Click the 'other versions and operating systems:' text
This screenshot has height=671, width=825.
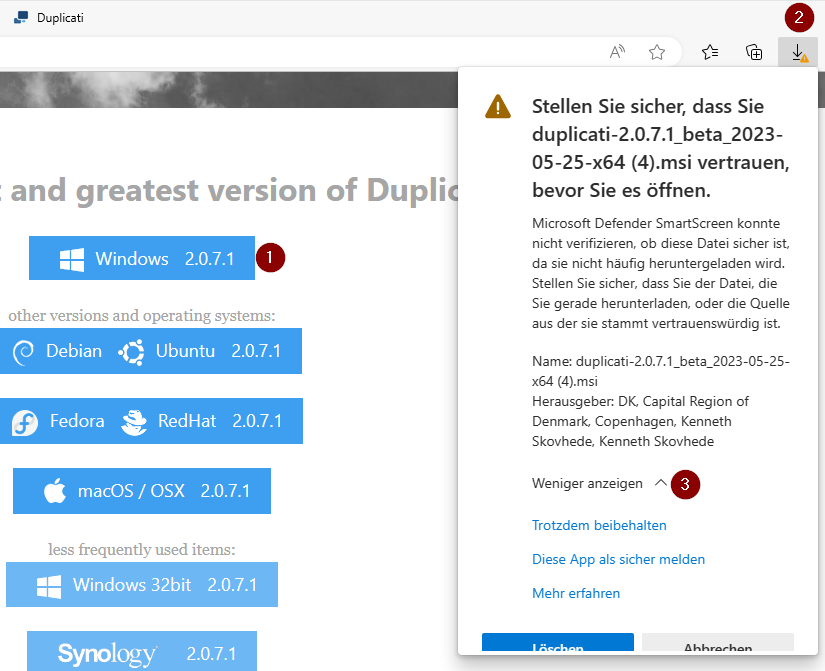point(142,315)
